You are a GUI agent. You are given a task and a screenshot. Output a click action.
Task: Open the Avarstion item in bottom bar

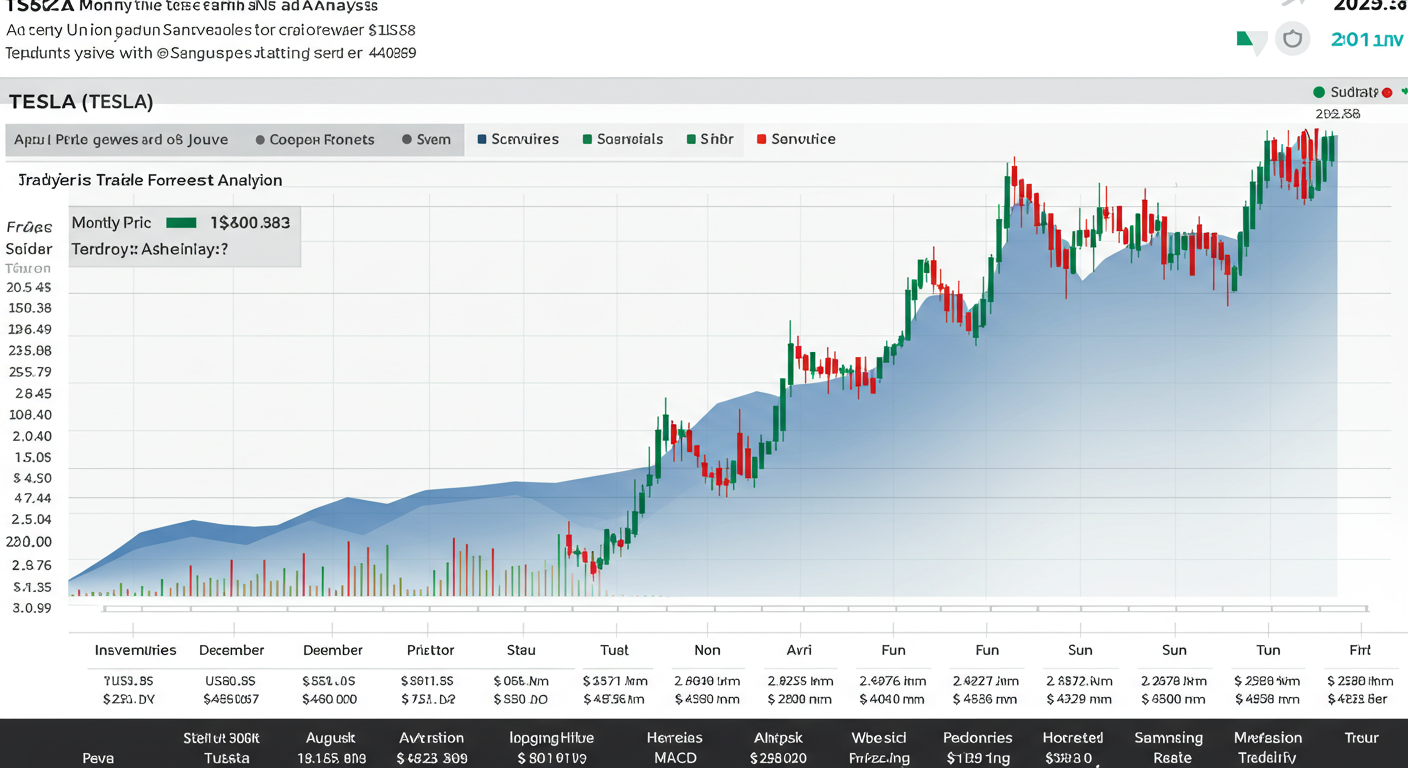[431, 738]
